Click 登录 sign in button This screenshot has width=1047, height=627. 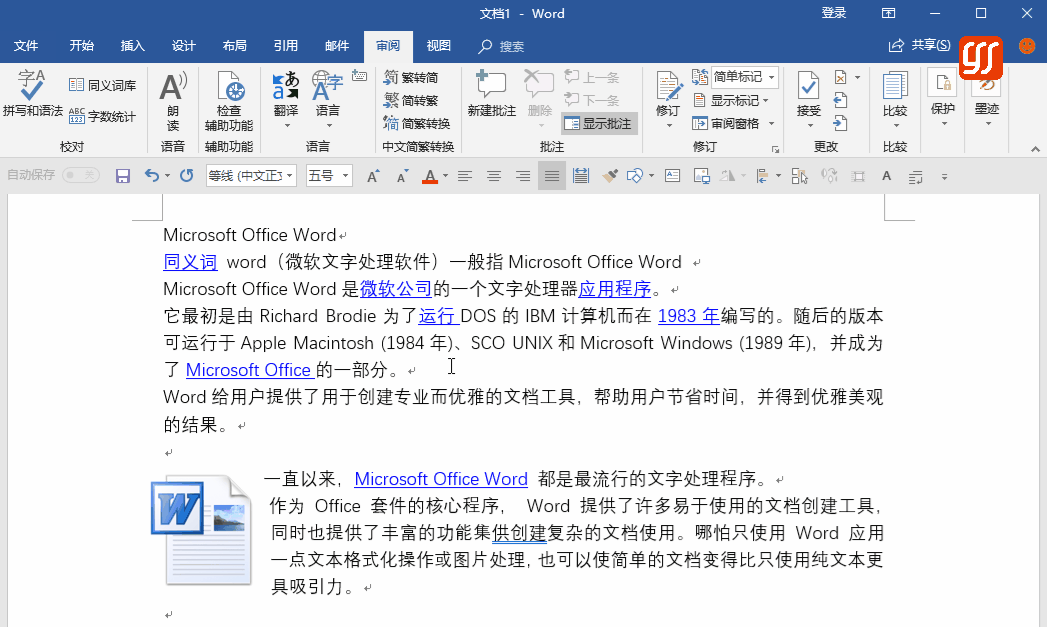tap(833, 13)
